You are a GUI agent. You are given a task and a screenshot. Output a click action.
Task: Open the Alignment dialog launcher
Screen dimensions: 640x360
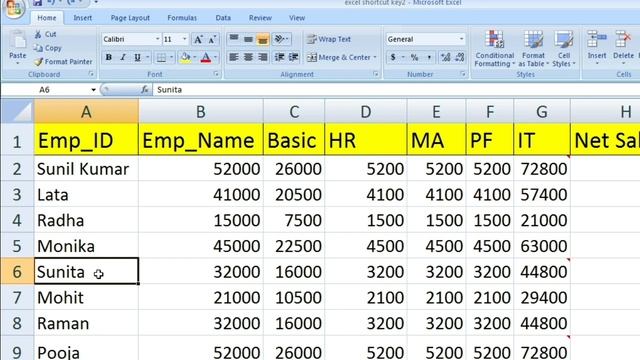point(376,74)
